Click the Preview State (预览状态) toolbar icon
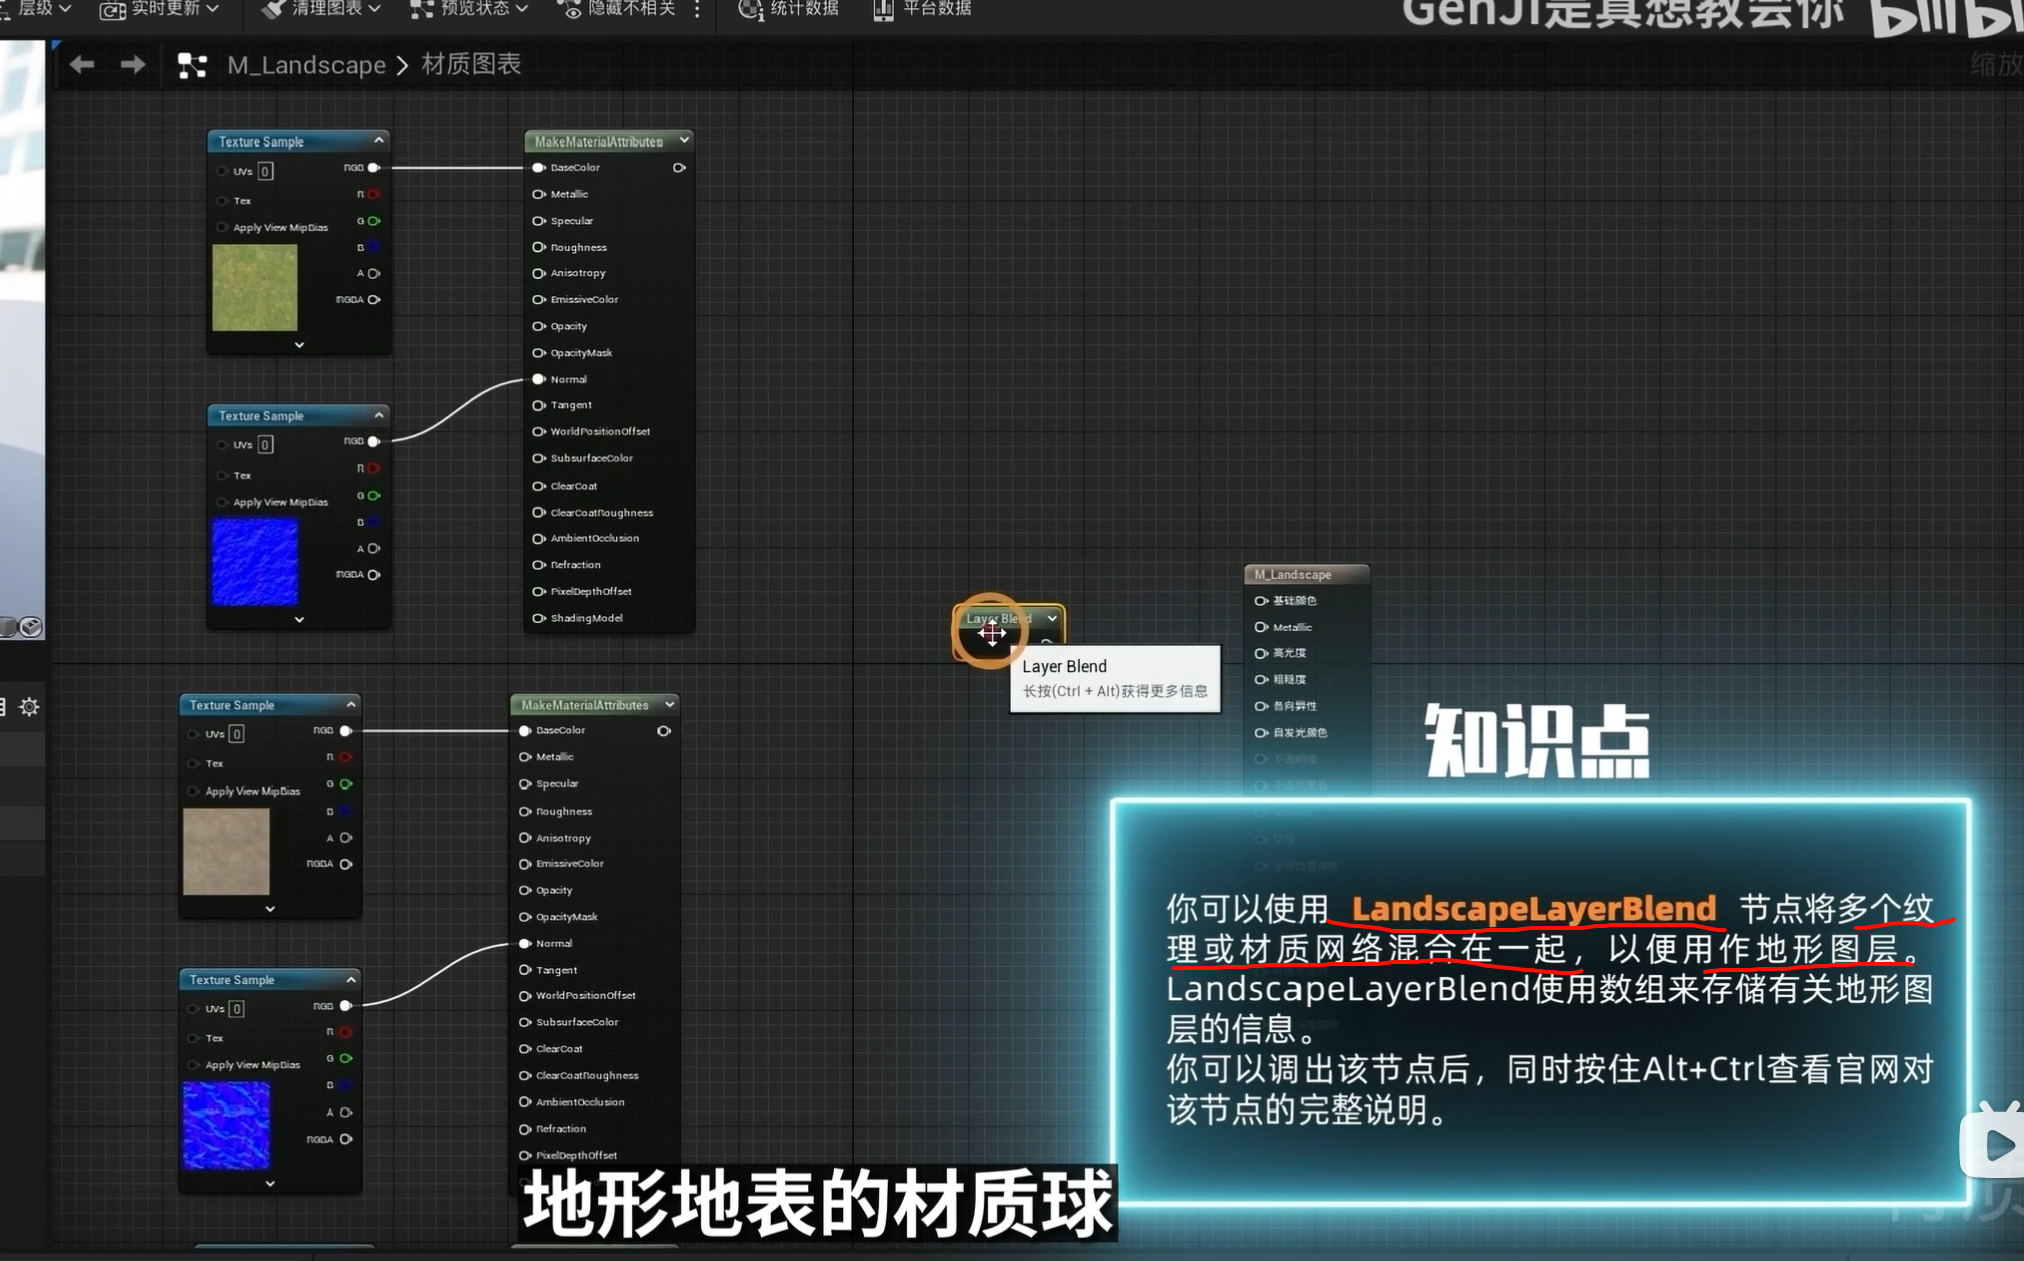Image resolution: width=2024 pixels, height=1261 pixels. (x=422, y=9)
